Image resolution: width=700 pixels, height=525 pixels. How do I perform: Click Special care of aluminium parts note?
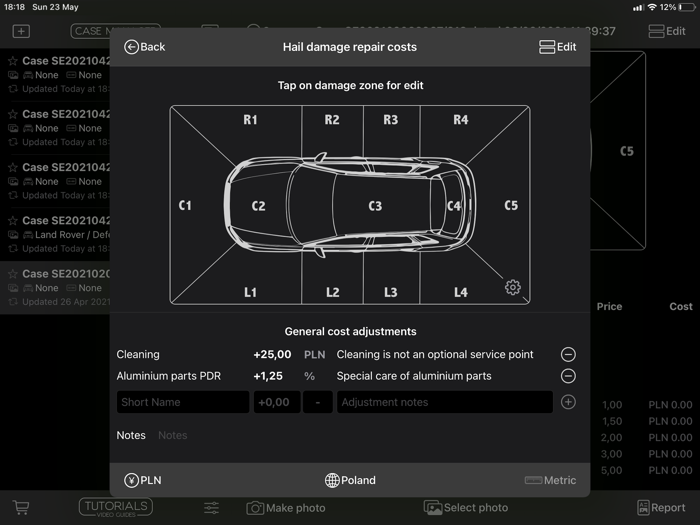coord(414,376)
